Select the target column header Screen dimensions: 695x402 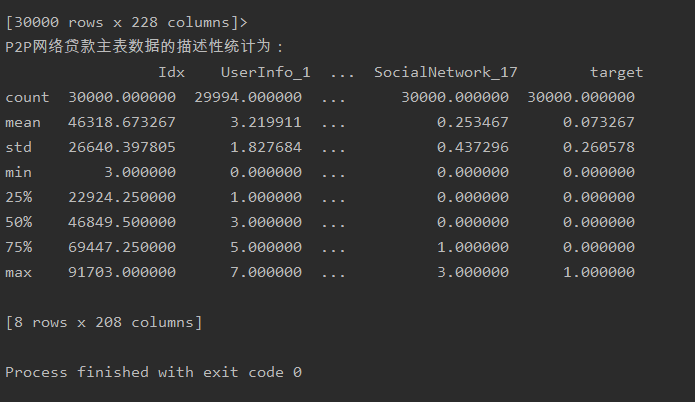[616, 72]
